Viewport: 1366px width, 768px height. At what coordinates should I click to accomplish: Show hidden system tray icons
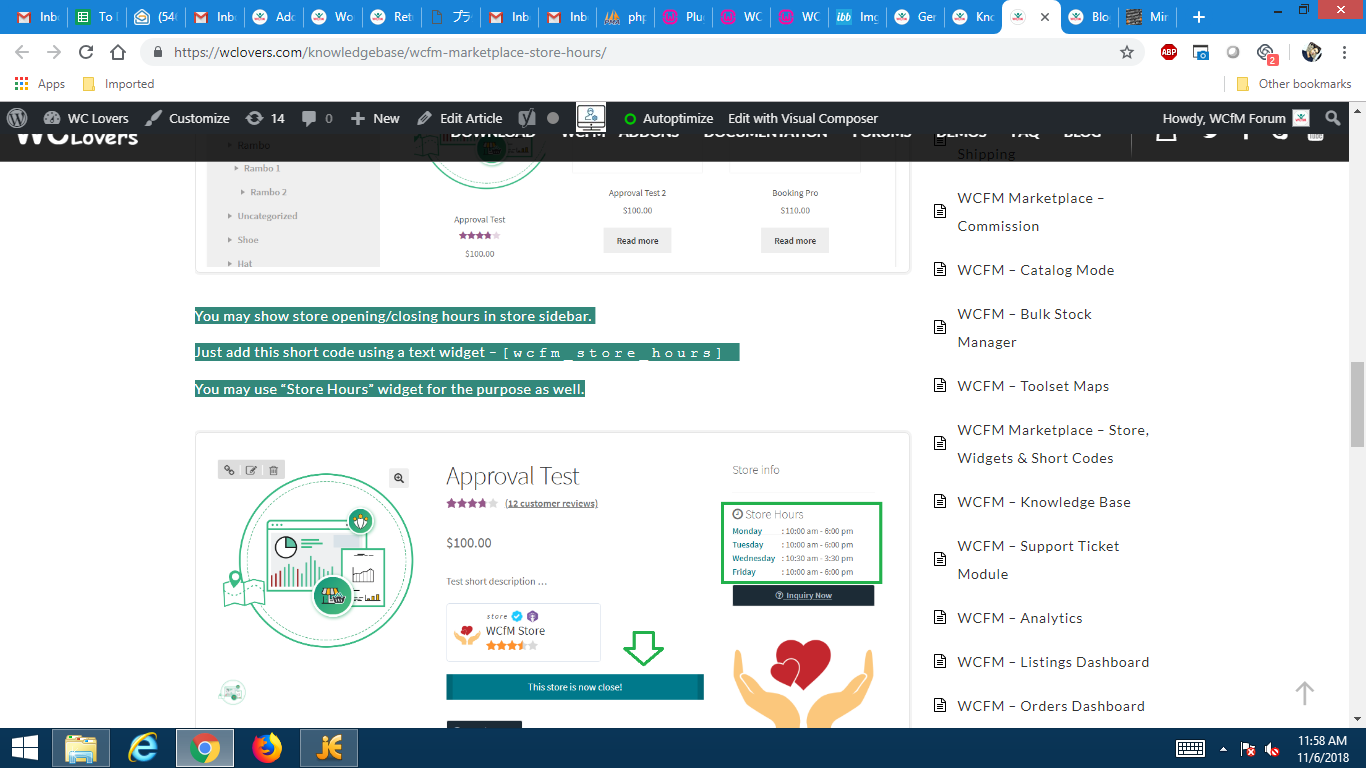[1223, 749]
